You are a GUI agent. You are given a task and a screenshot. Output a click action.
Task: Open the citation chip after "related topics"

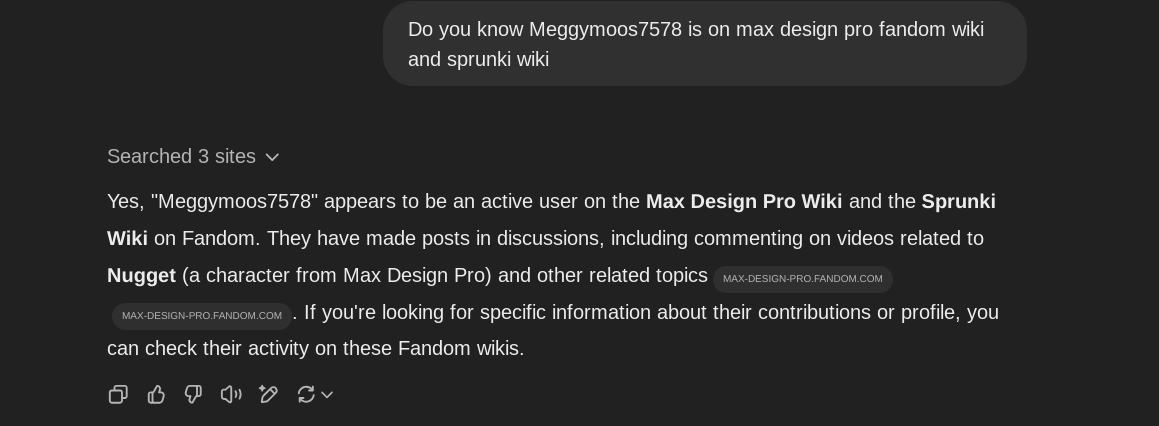(802, 279)
